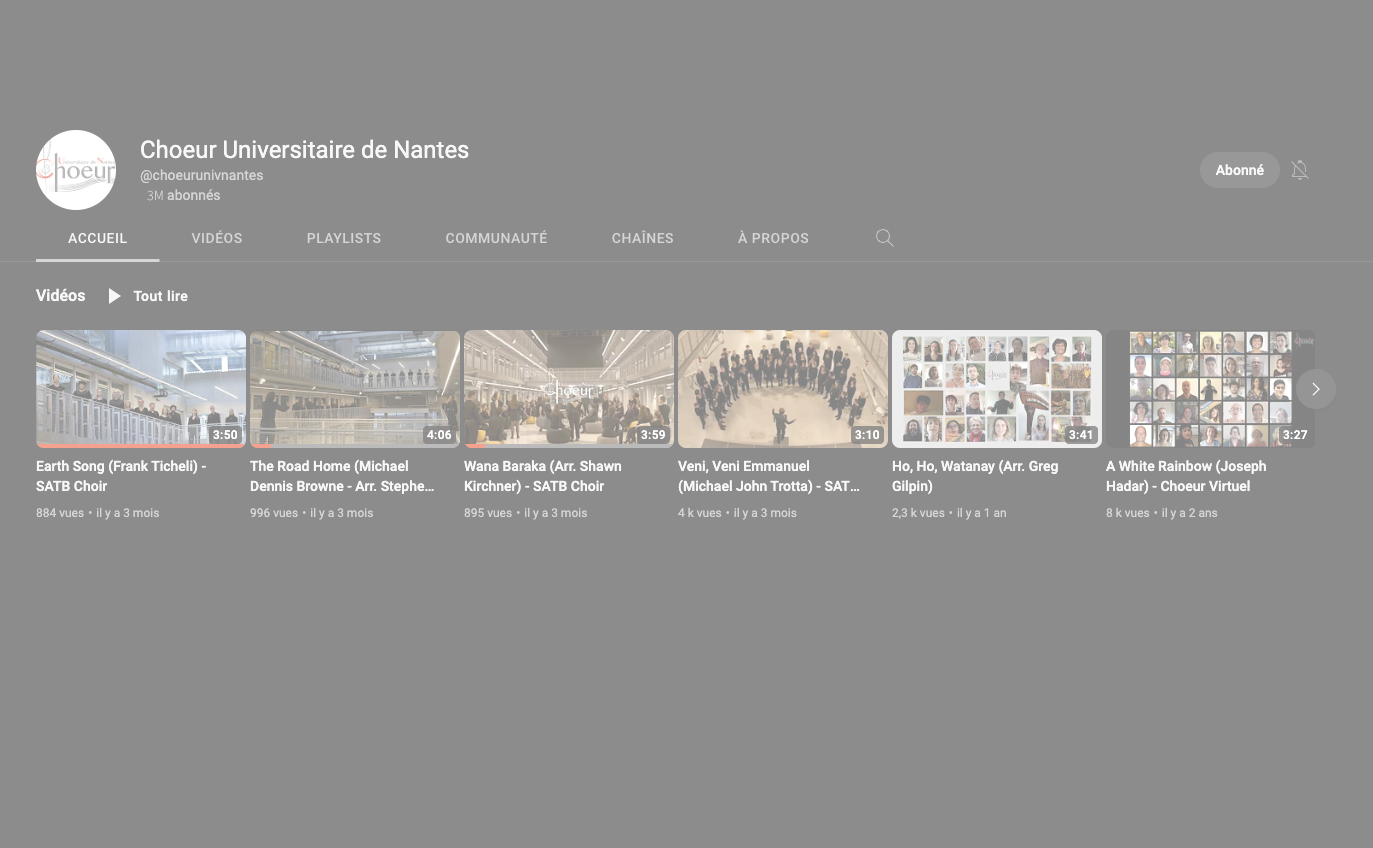Click the 895 vues view count
Viewport: 1373px width, 848px height.
click(x=488, y=513)
